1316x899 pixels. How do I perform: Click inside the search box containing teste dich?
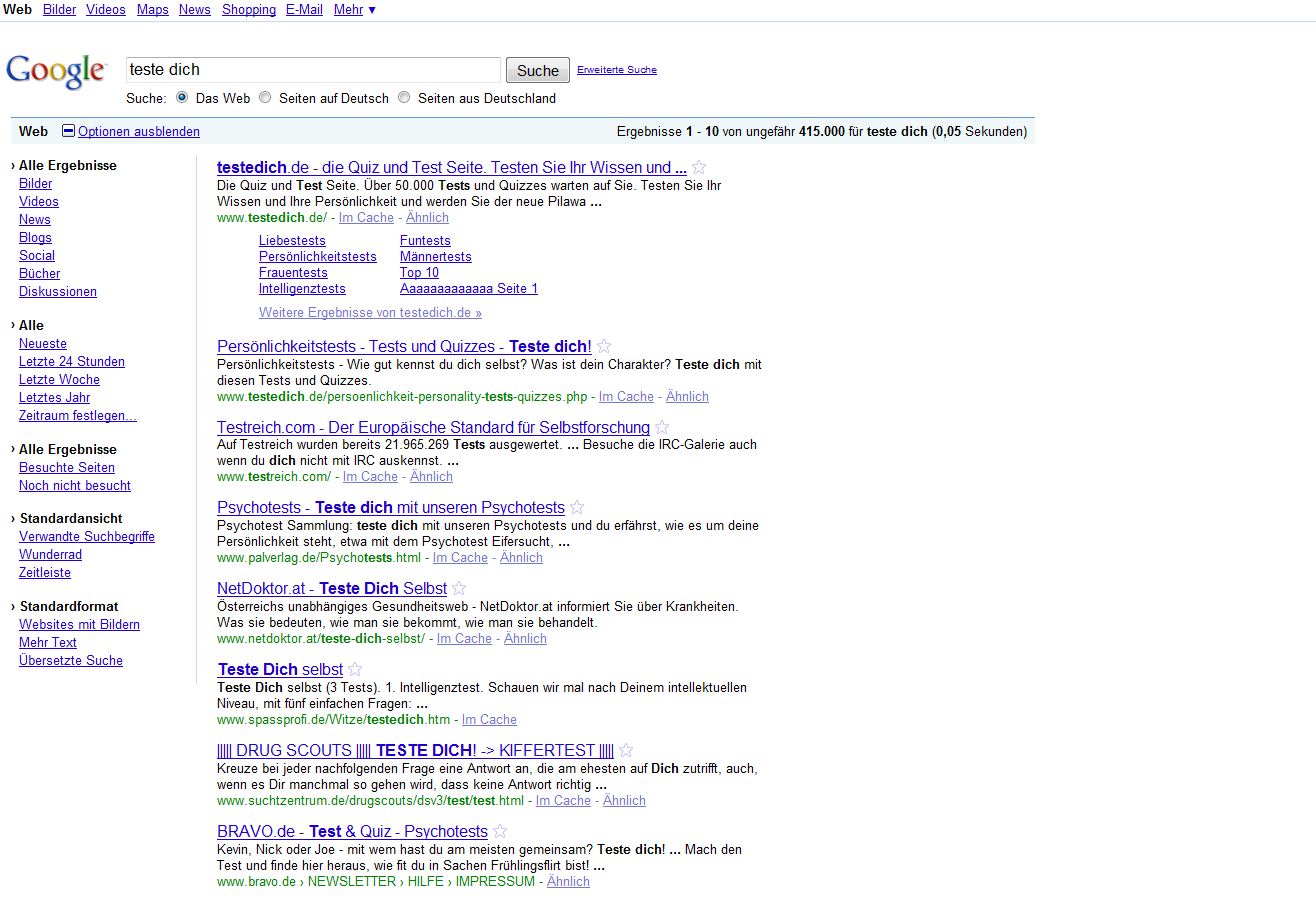pyautogui.click(x=313, y=70)
